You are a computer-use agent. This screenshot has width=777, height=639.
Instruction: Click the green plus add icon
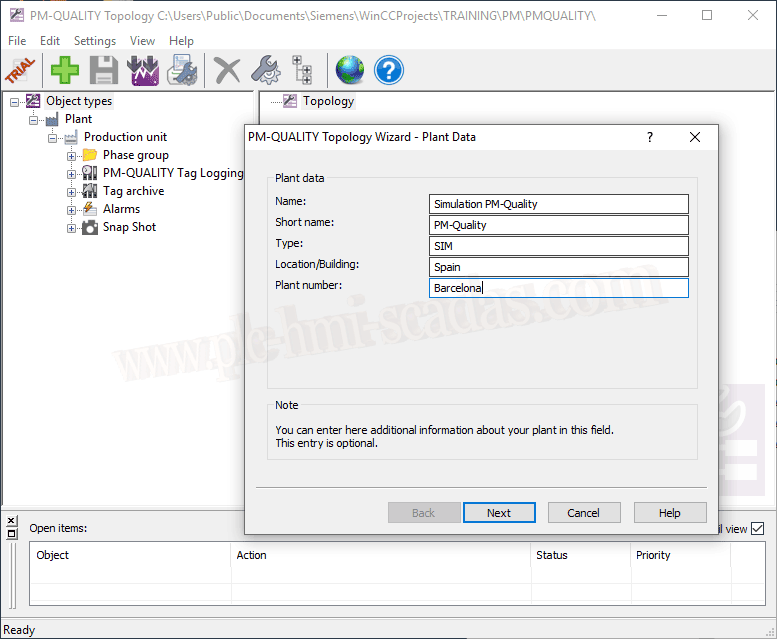click(x=65, y=70)
